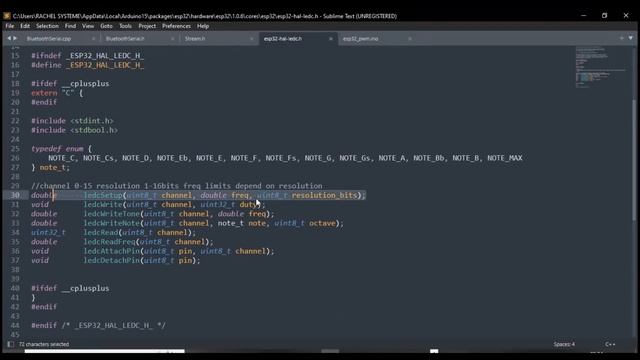Click 'note_t;' on line 27
This screenshot has width=640, height=360.
(x=55, y=167)
